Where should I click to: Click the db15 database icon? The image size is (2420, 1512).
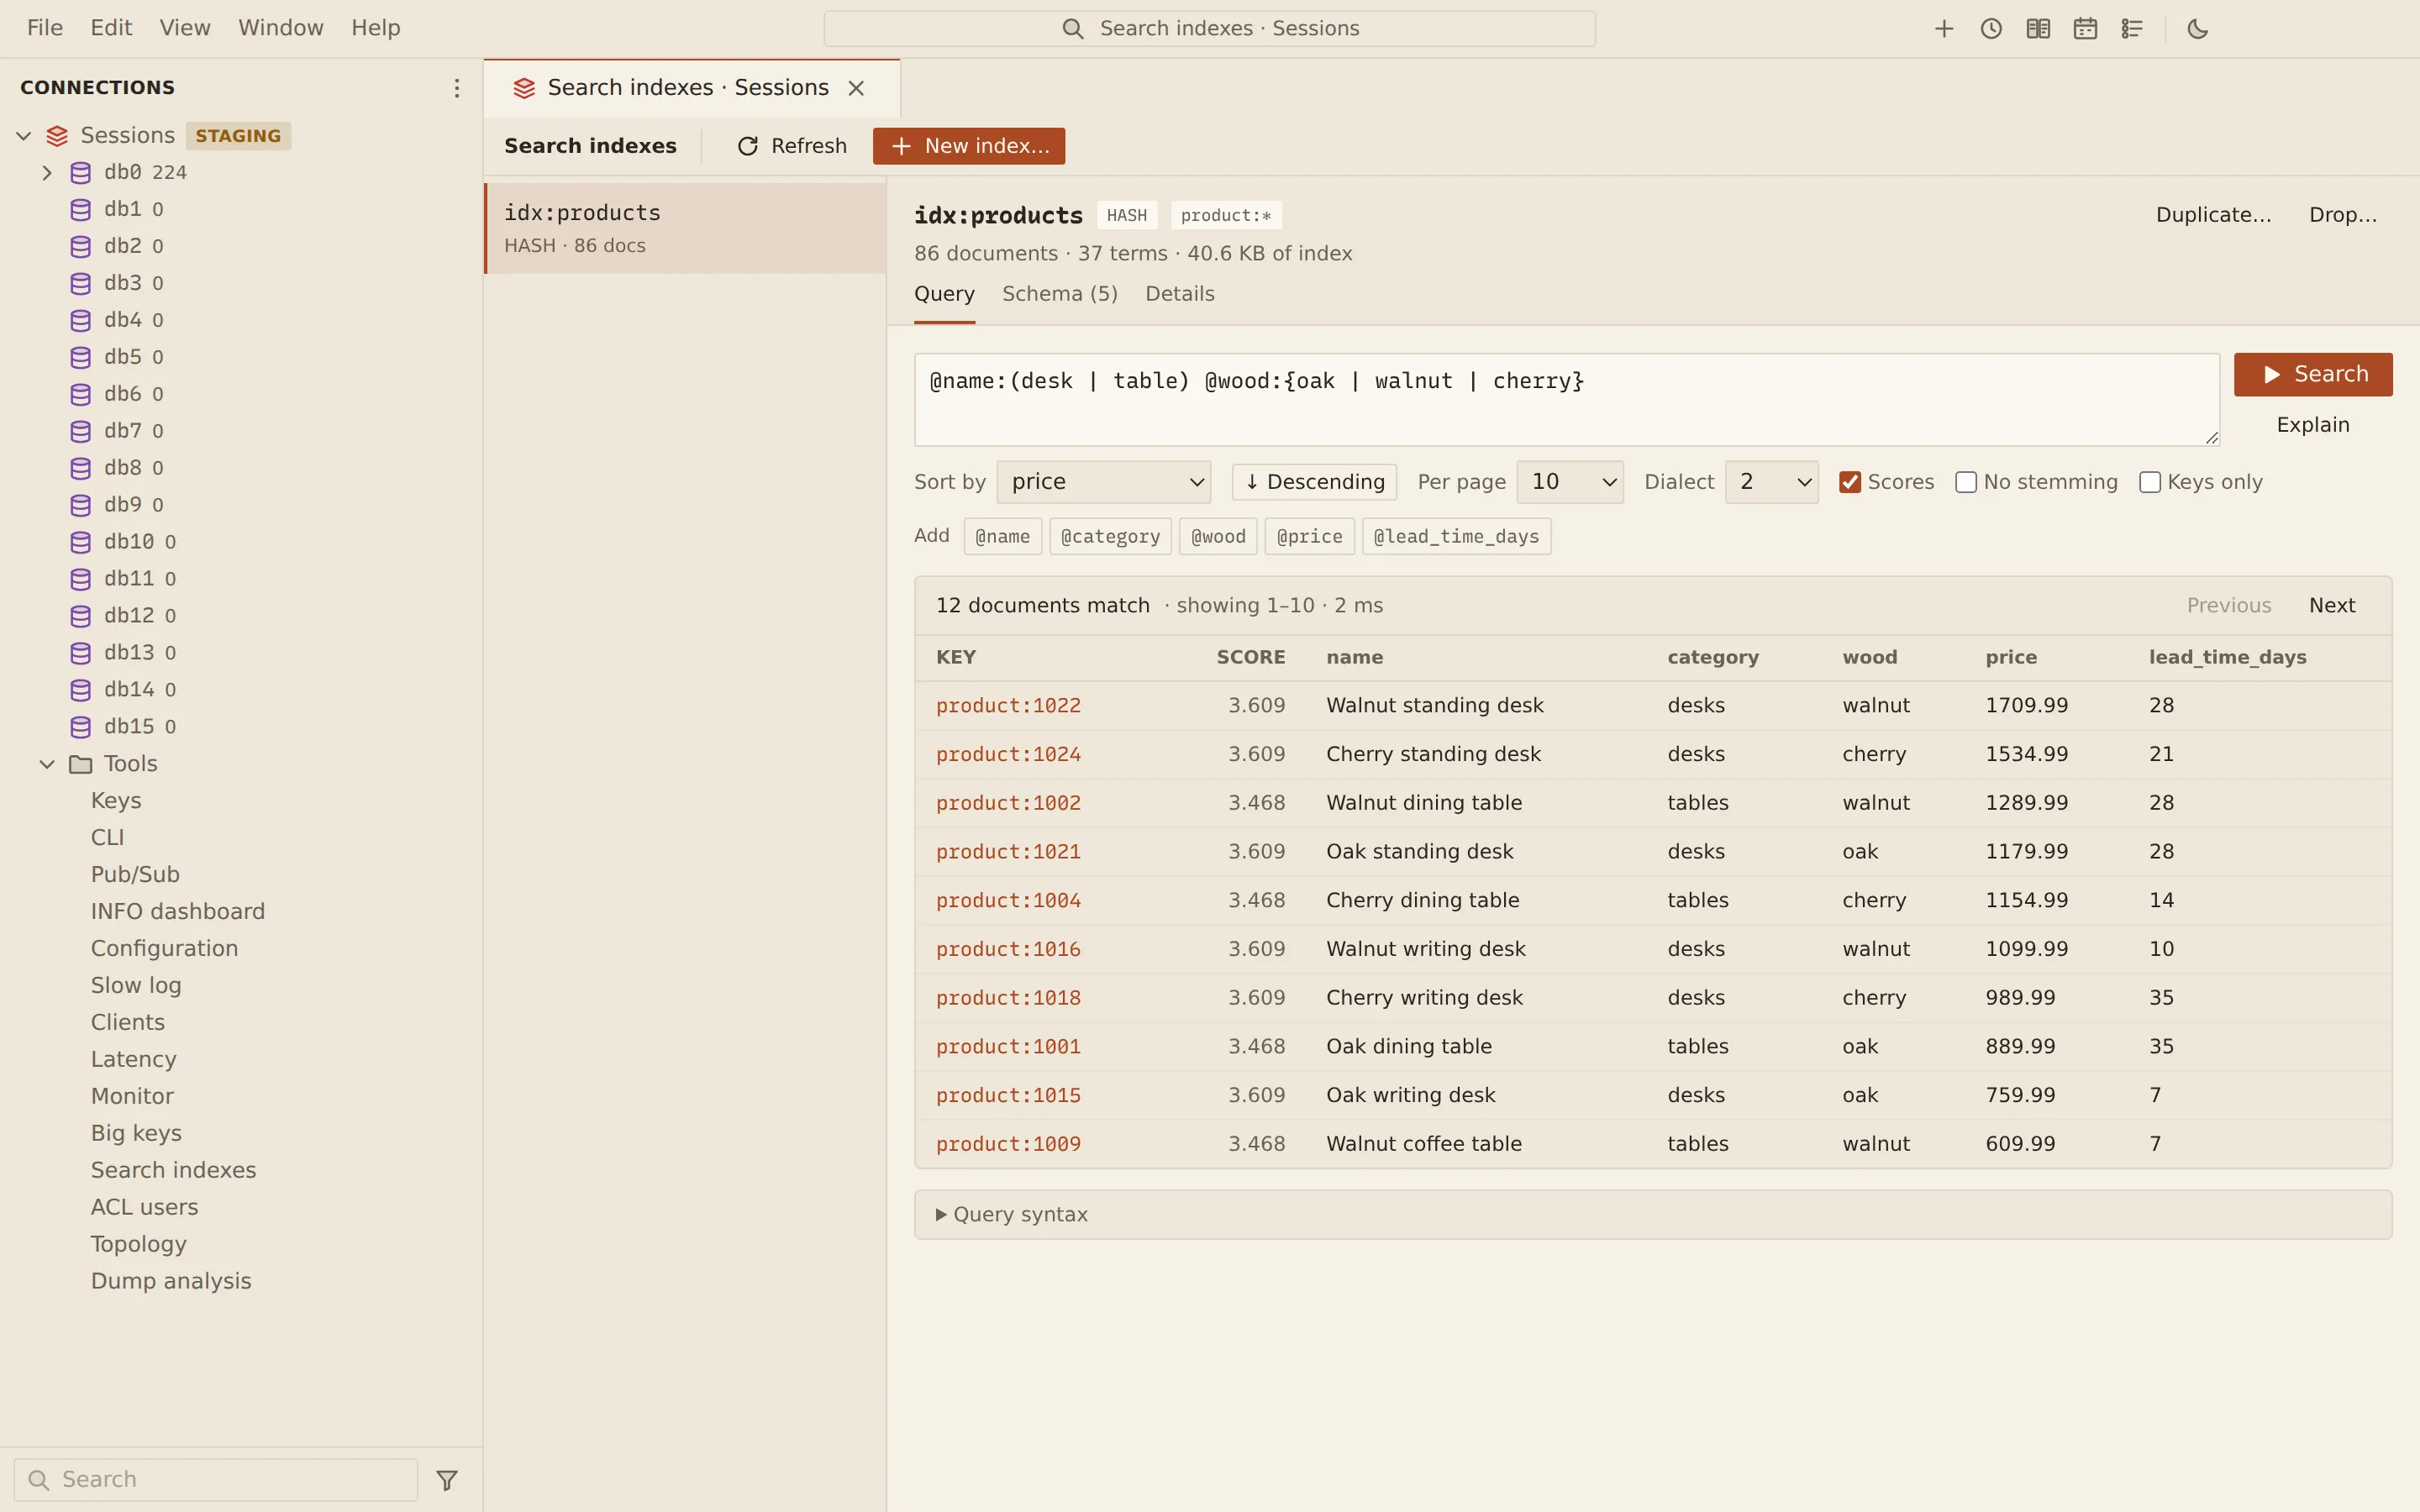(x=81, y=727)
